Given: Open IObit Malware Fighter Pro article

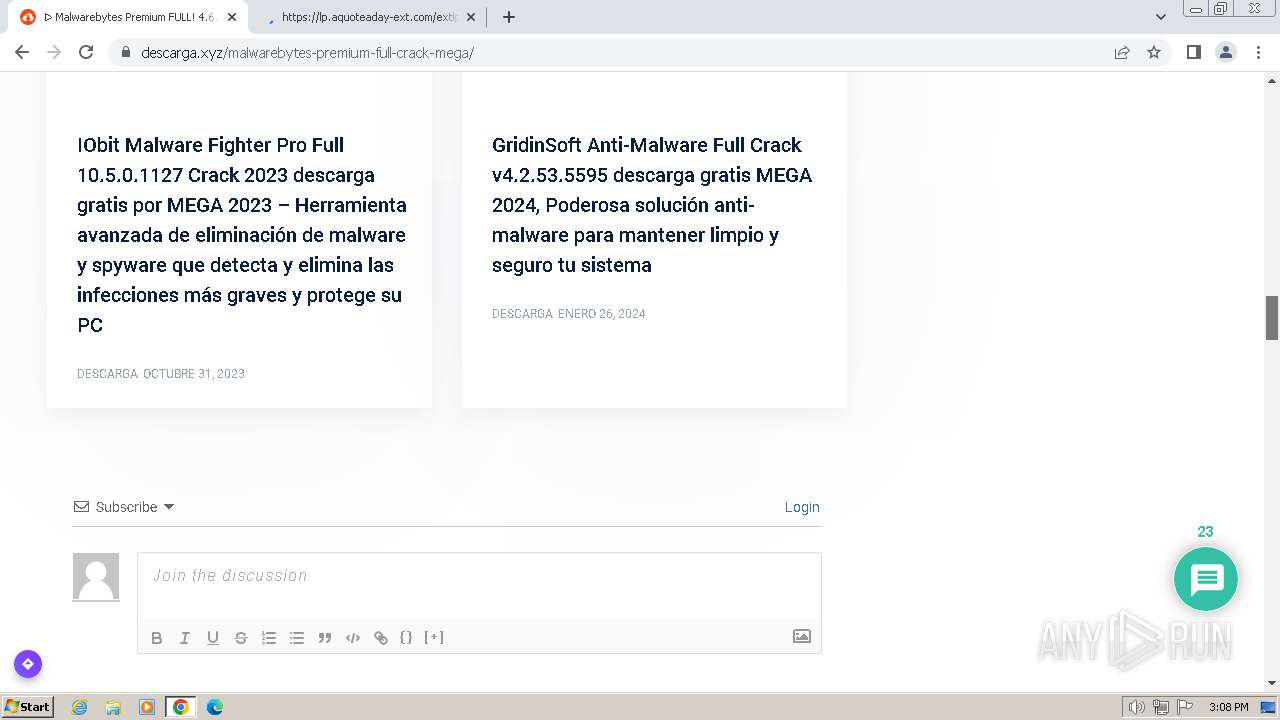Looking at the screenshot, I should pos(242,235).
